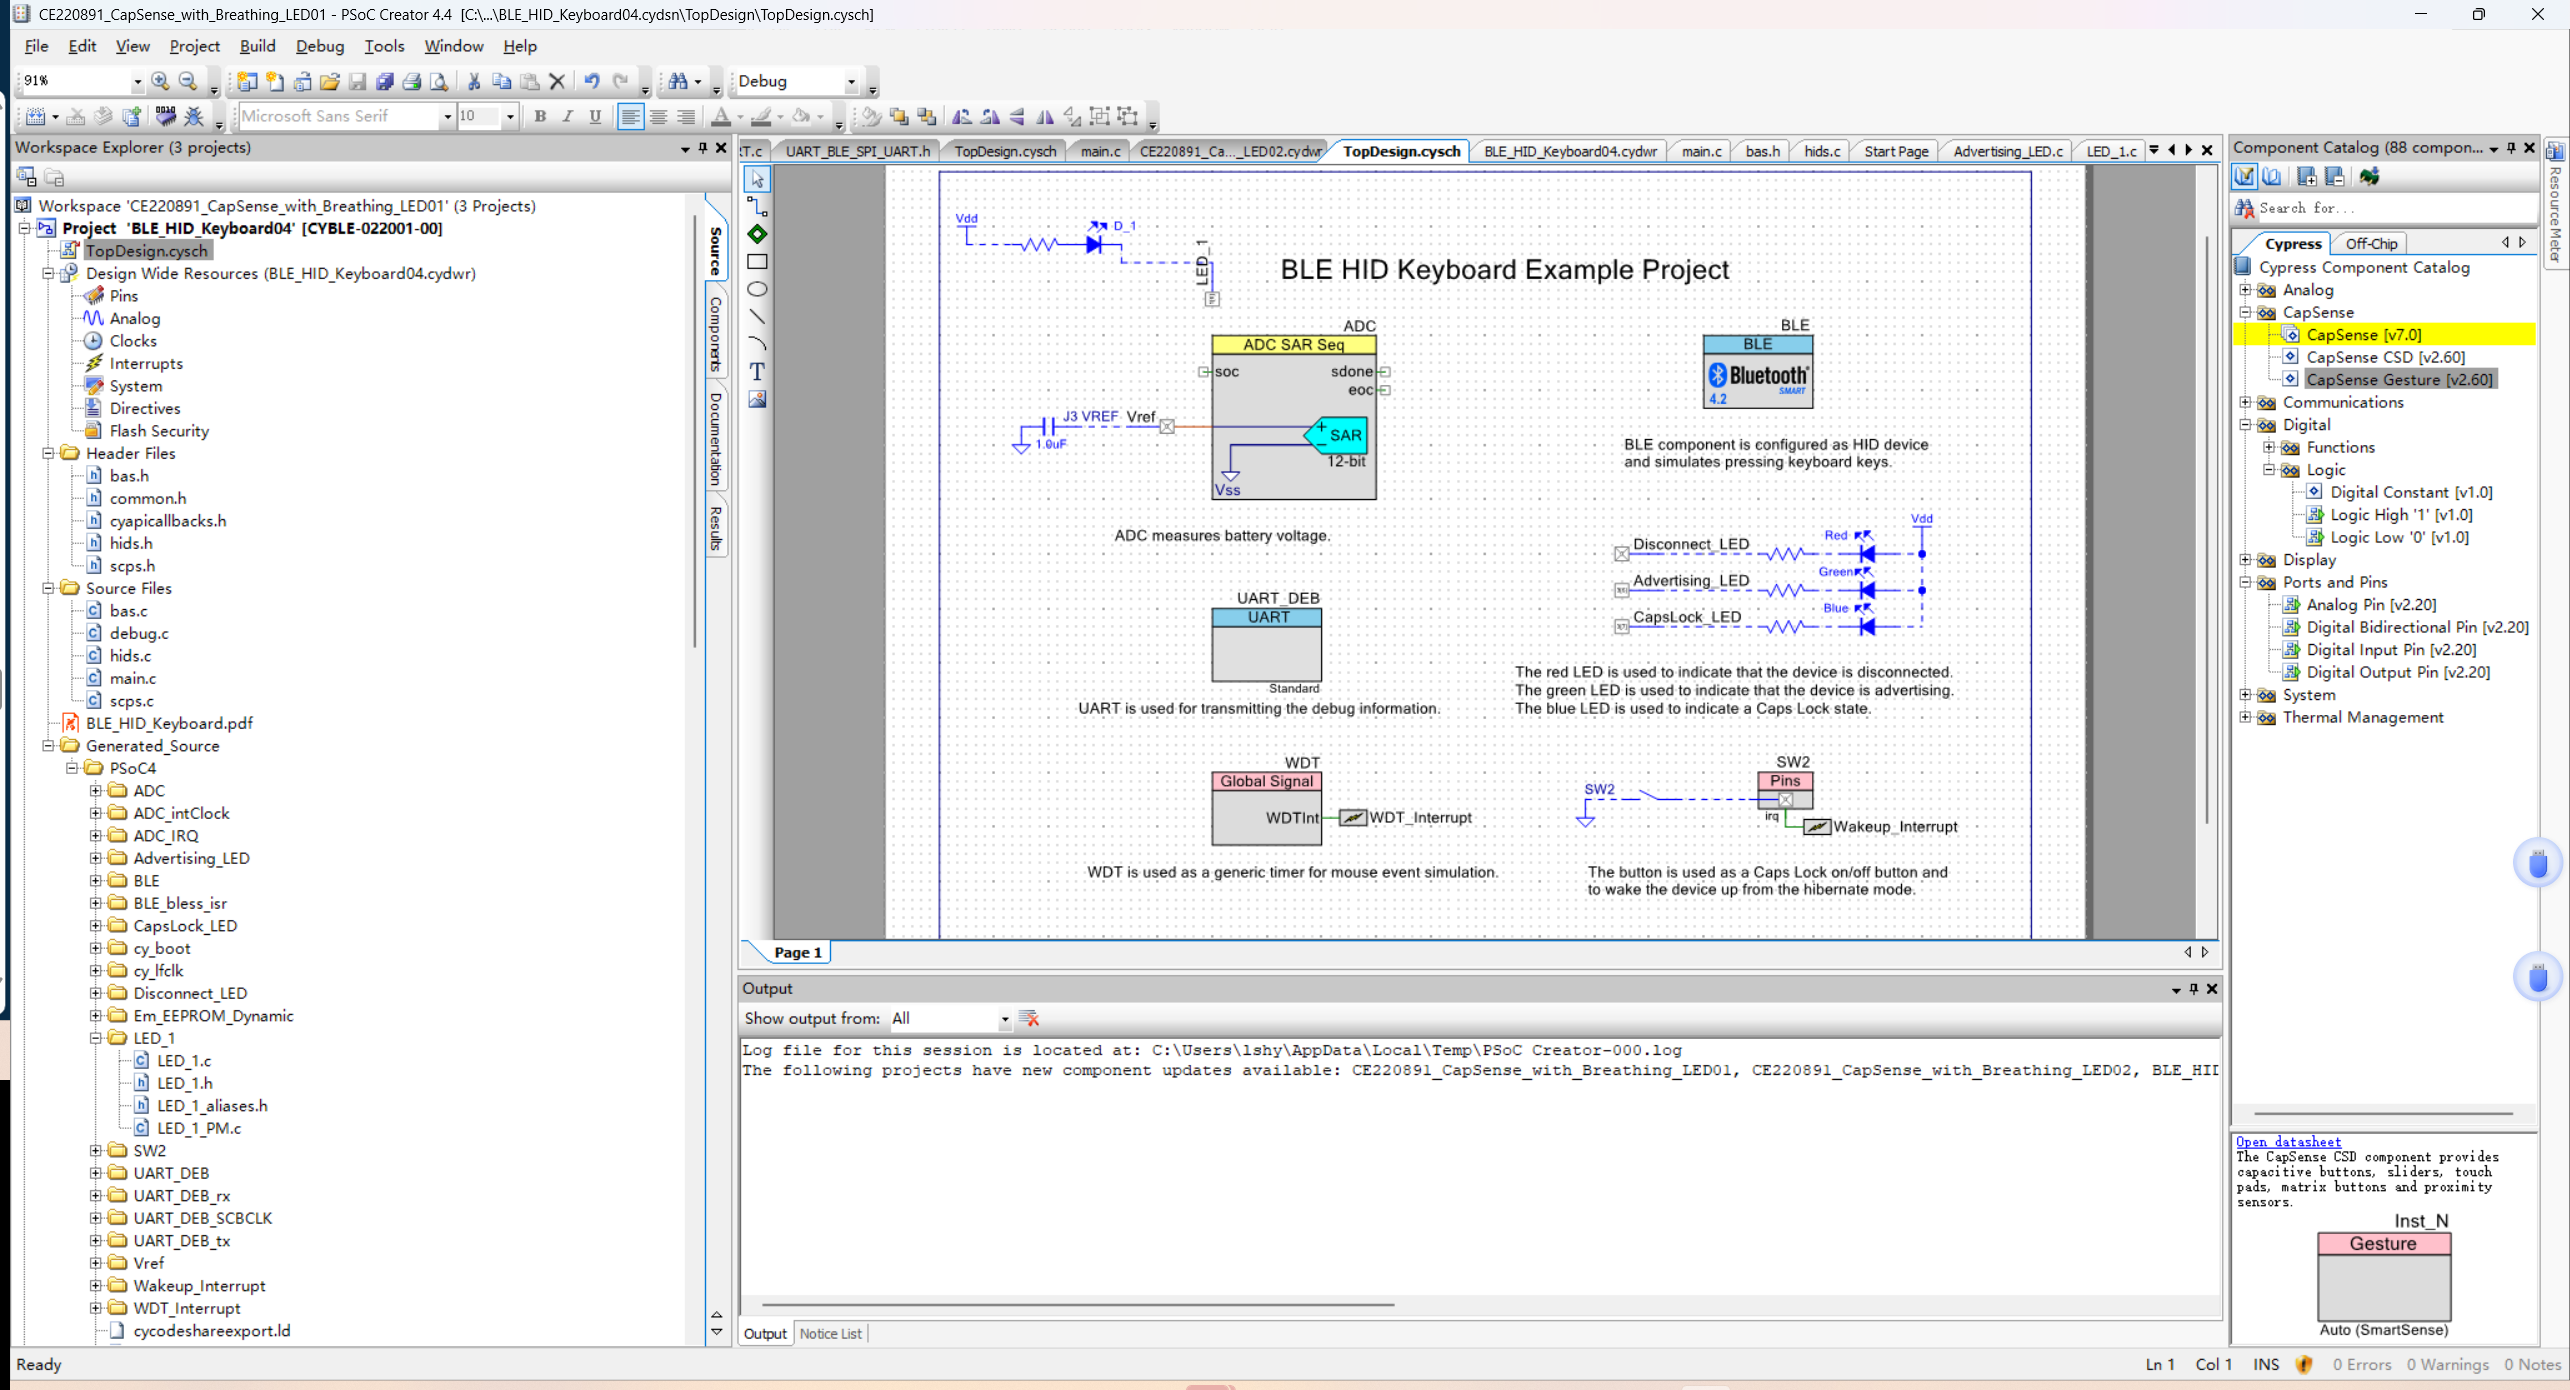Click the collapse all catalog icon
Viewport: 2570px width, 1390px height.
click(2335, 177)
